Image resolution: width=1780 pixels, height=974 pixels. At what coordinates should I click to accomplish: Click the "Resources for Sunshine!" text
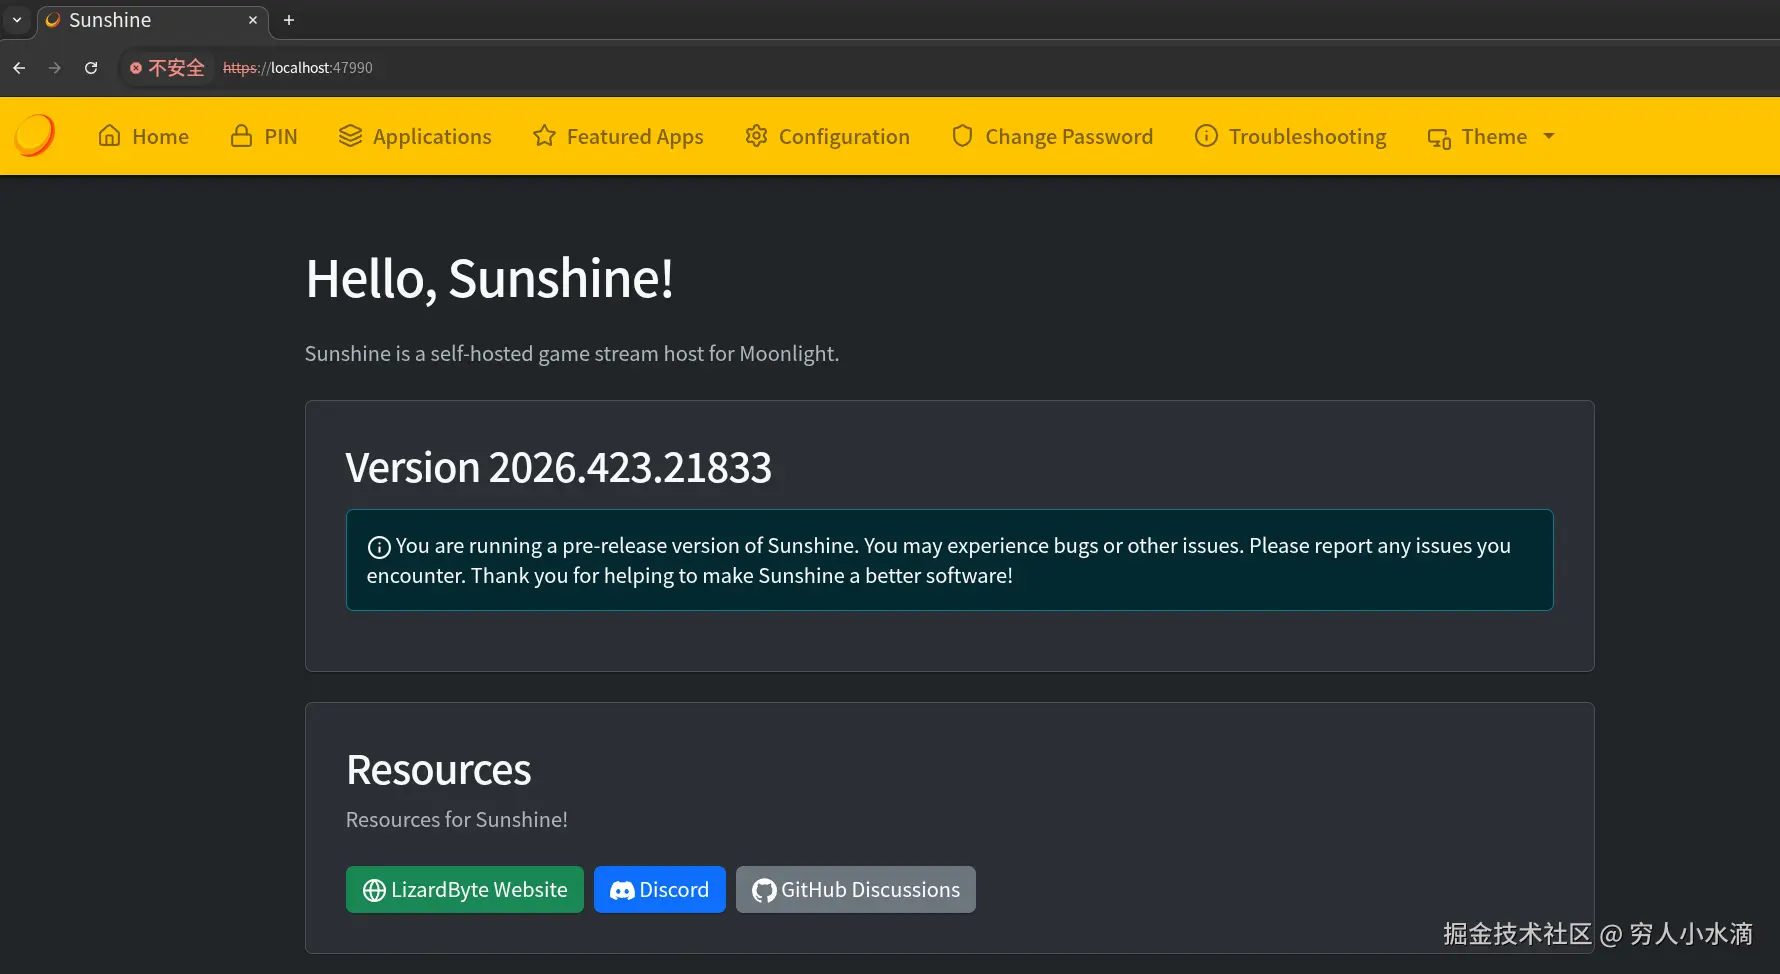457,820
